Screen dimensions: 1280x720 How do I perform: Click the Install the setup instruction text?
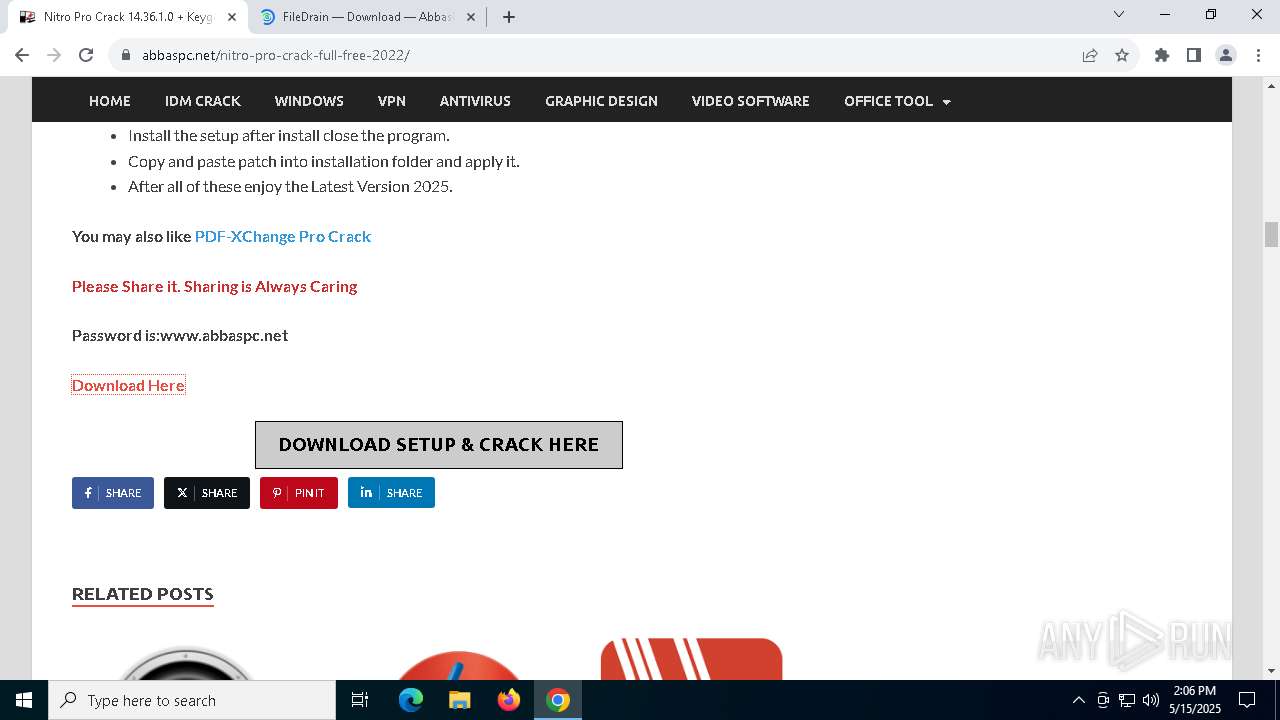pyautogui.click(x=289, y=135)
